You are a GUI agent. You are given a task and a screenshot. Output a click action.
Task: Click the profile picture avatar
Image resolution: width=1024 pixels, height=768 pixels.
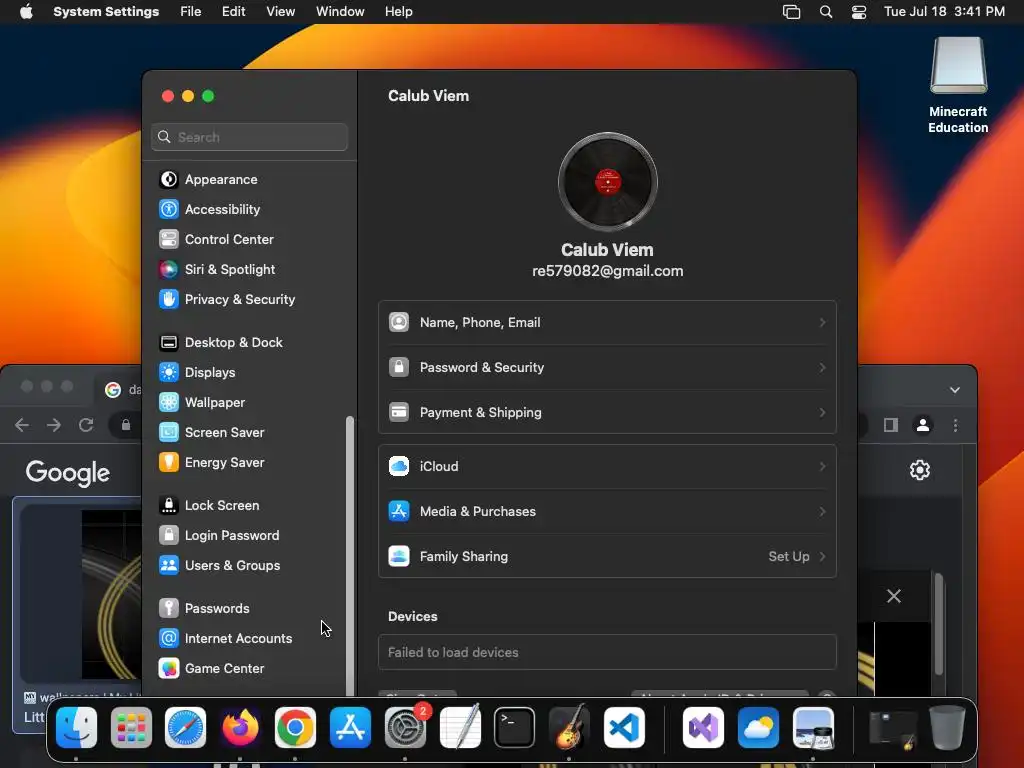(x=608, y=182)
